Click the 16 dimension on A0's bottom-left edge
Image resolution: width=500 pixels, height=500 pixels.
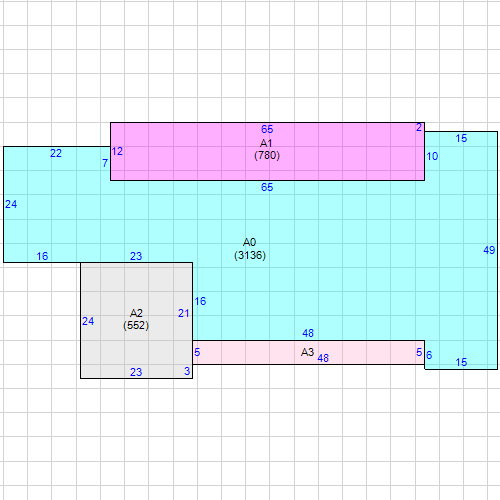42,256
